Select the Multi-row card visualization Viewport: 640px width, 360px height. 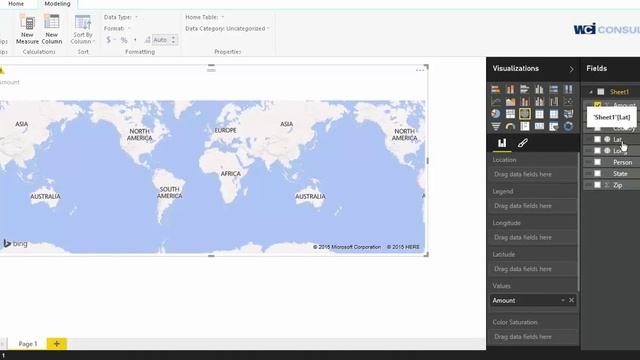coord(525,127)
